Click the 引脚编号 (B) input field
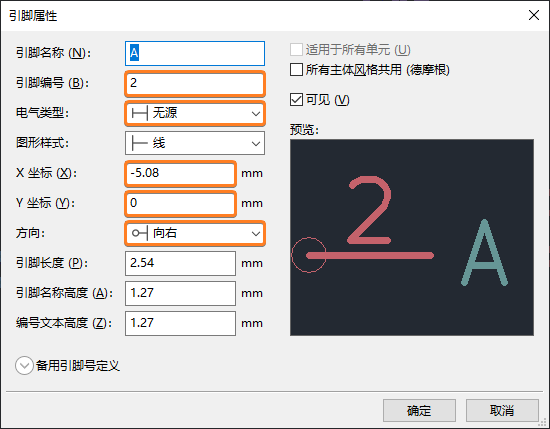 pyautogui.click(x=195, y=83)
